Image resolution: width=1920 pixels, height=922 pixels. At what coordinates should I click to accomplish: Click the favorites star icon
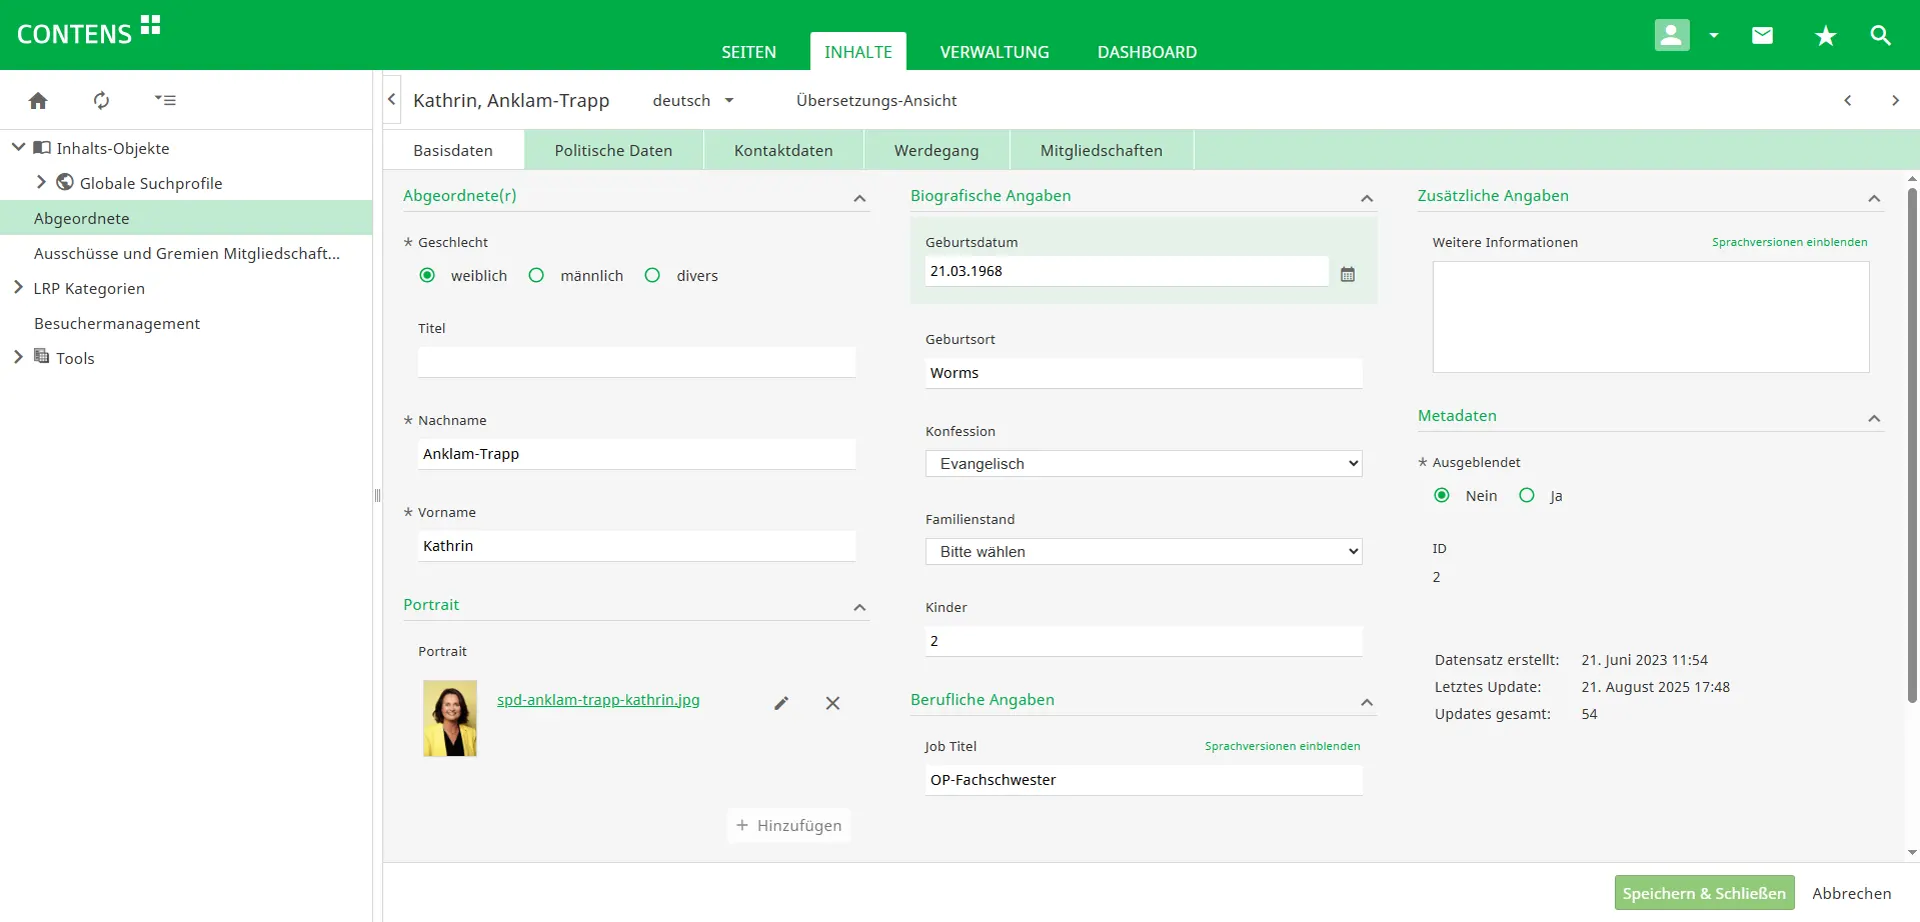(1825, 36)
